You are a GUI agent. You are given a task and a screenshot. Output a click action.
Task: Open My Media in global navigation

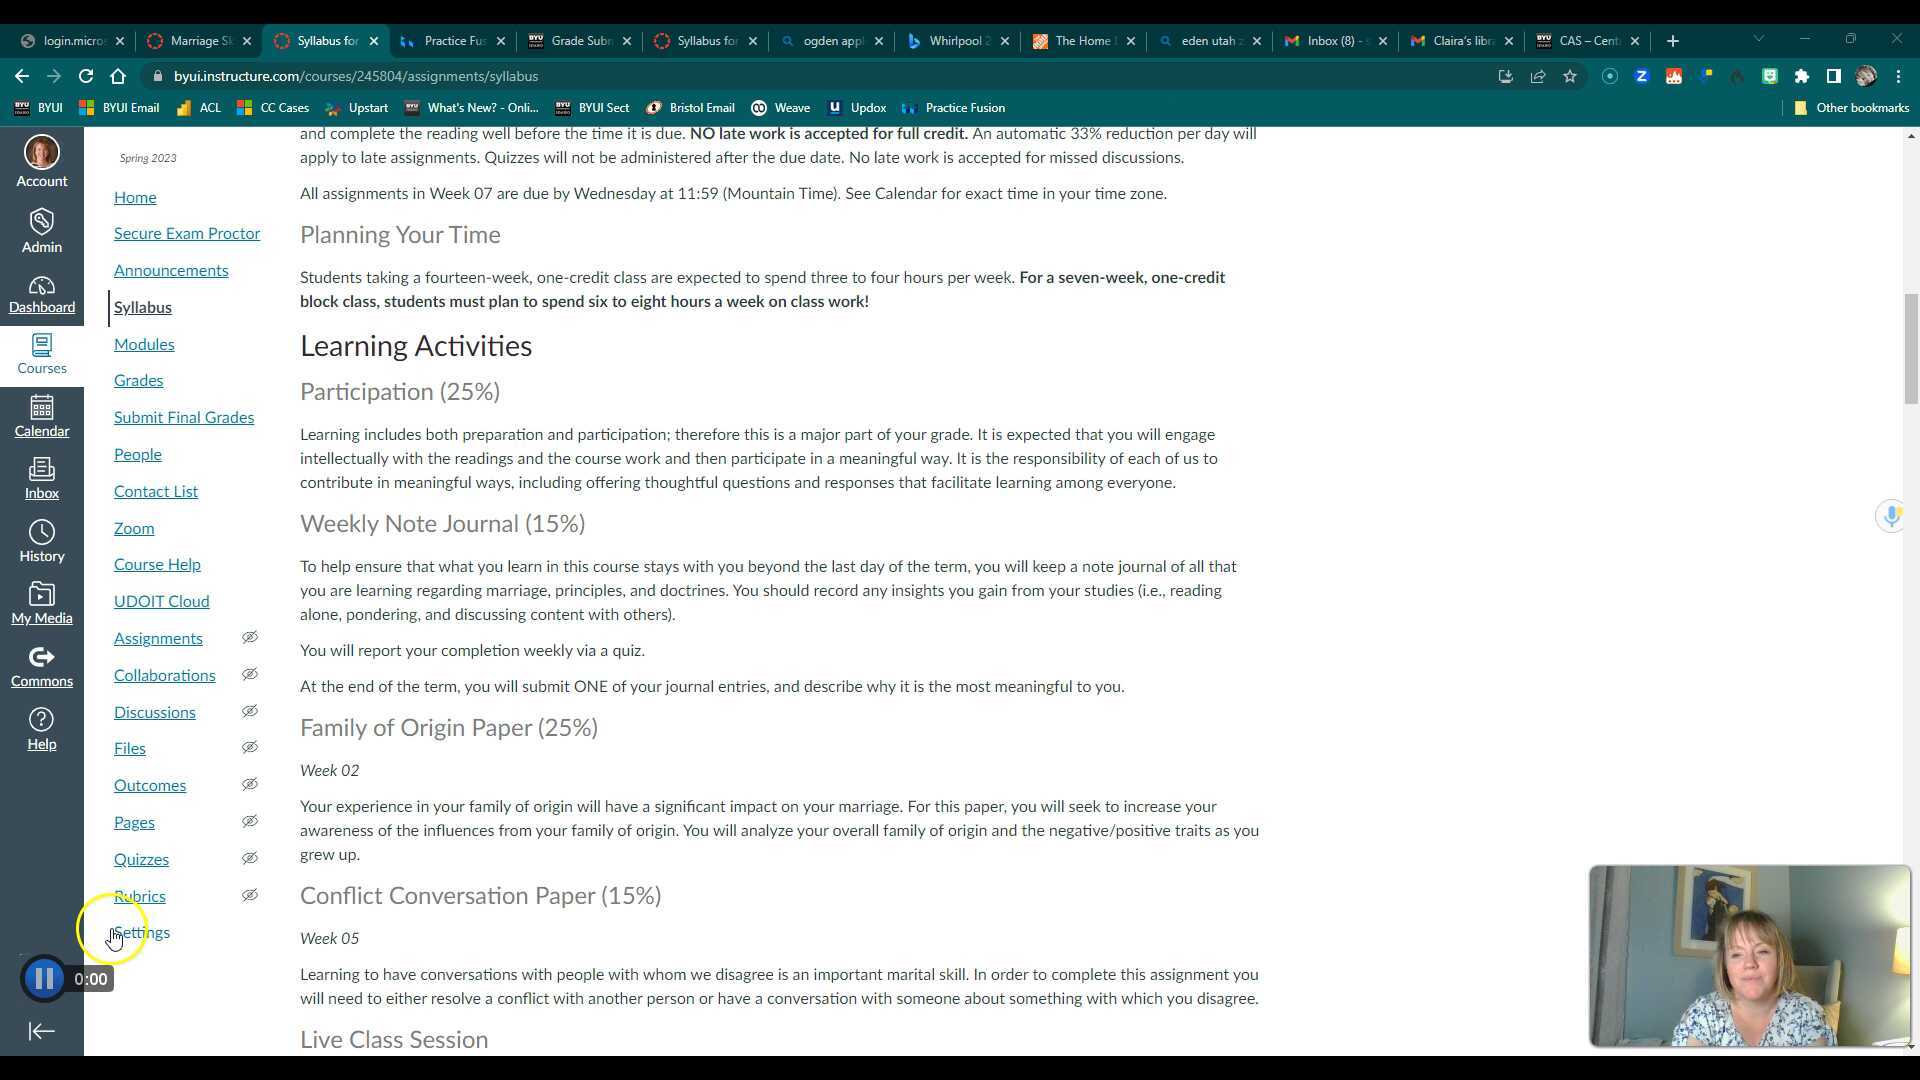(41, 603)
